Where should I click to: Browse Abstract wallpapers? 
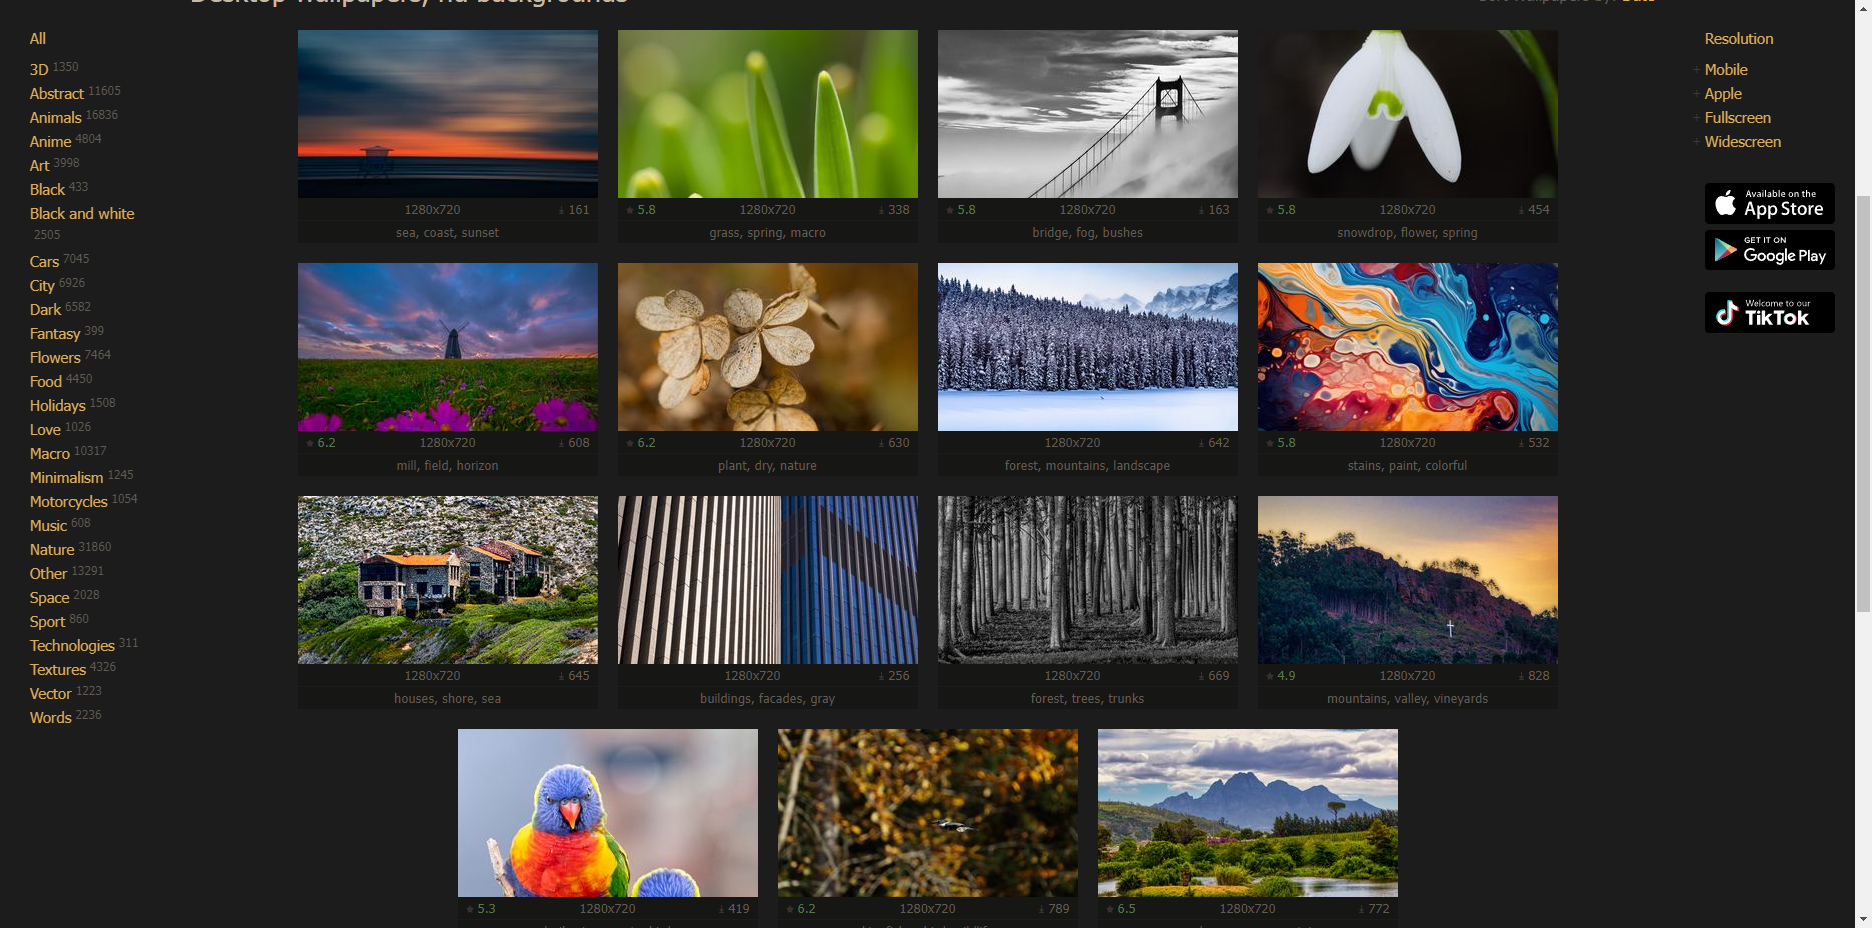57,94
